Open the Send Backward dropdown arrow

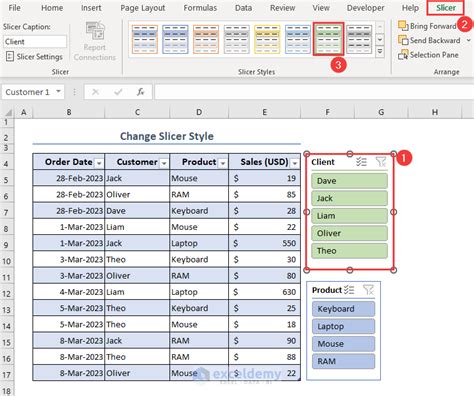coord(469,40)
